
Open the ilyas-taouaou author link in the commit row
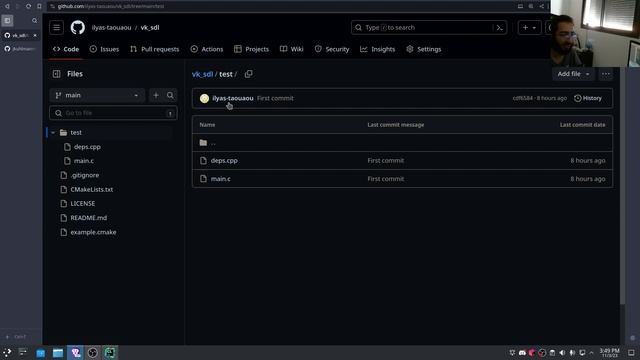point(233,98)
